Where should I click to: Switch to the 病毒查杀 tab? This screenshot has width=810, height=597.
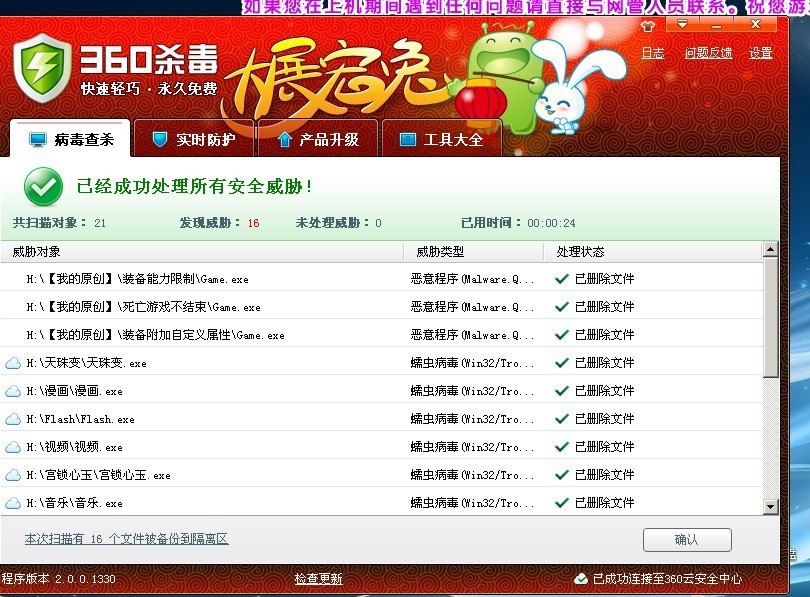[71, 139]
